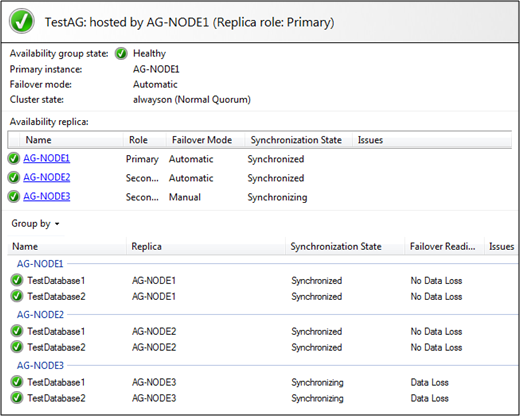Collapse the AG-NODE3 database group header
520x416 pixels.
40,365
